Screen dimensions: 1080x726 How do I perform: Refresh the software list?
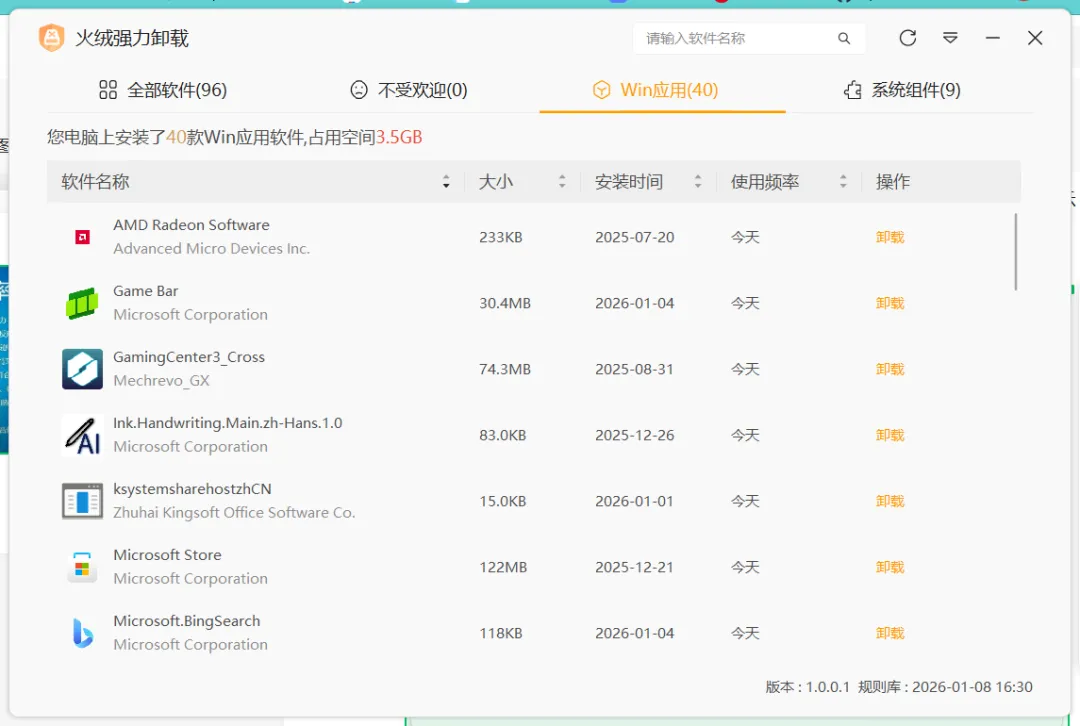click(x=908, y=38)
